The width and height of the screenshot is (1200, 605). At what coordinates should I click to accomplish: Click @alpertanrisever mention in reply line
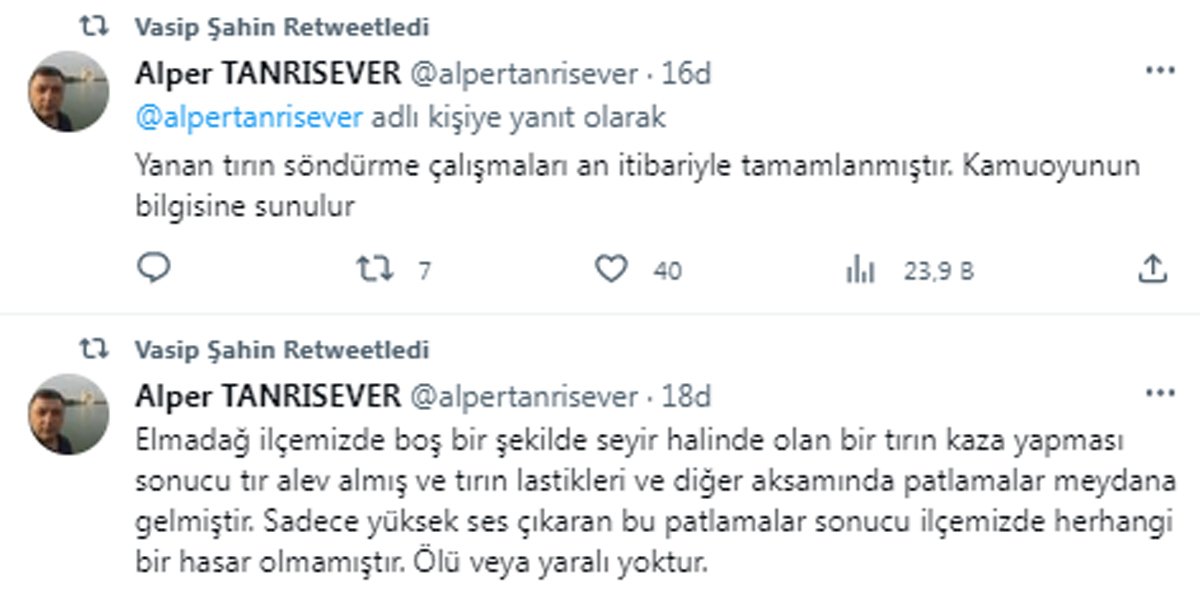click(249, 118)
